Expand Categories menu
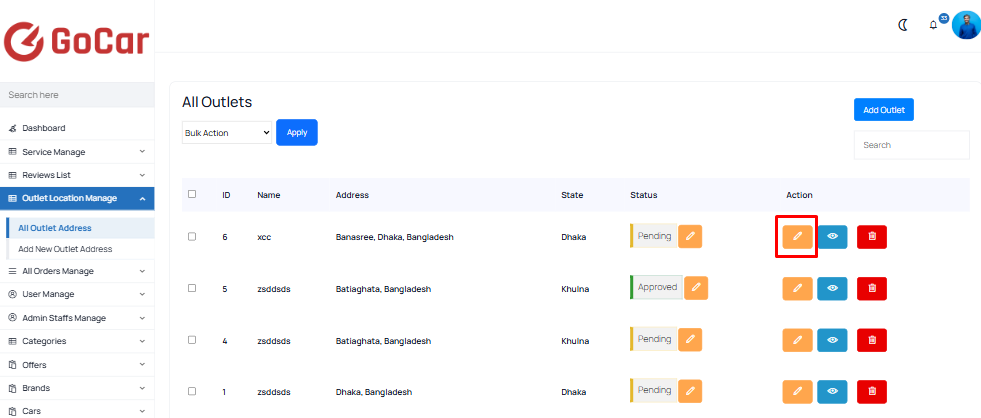The width and height of the screenshot is (981, 418). point(77,341)
